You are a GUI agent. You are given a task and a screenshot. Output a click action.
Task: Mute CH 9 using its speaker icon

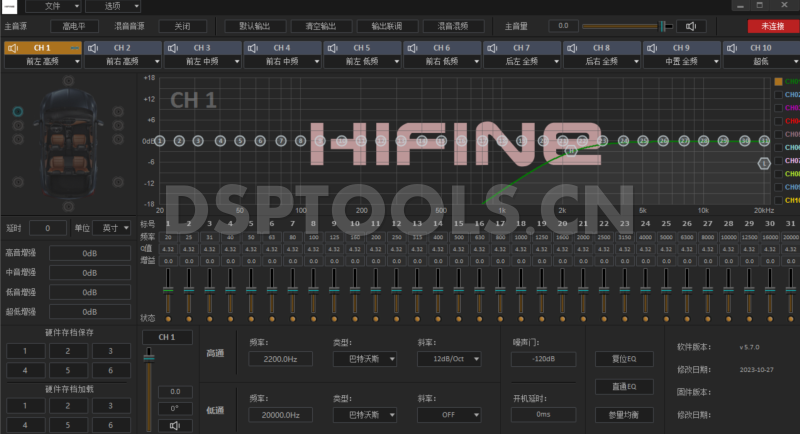[652, 48]
